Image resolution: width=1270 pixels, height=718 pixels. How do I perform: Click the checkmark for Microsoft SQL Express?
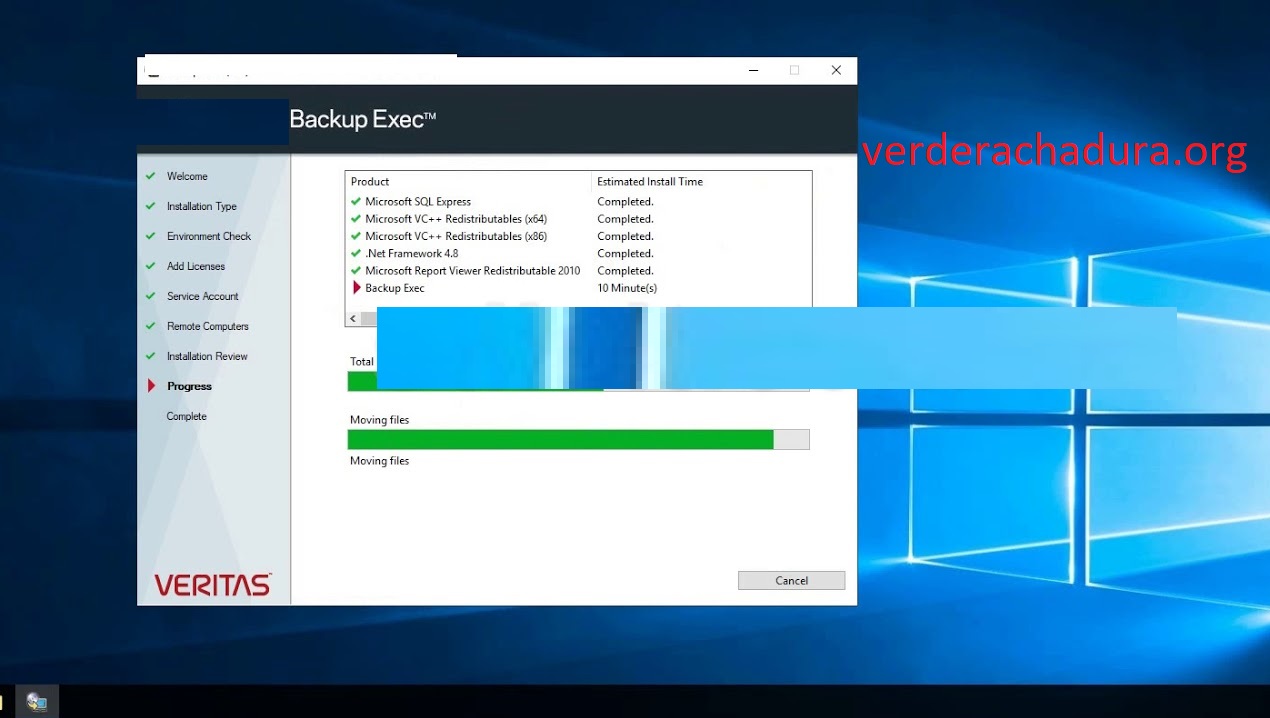pyautogui.click(x=356, y=201)
